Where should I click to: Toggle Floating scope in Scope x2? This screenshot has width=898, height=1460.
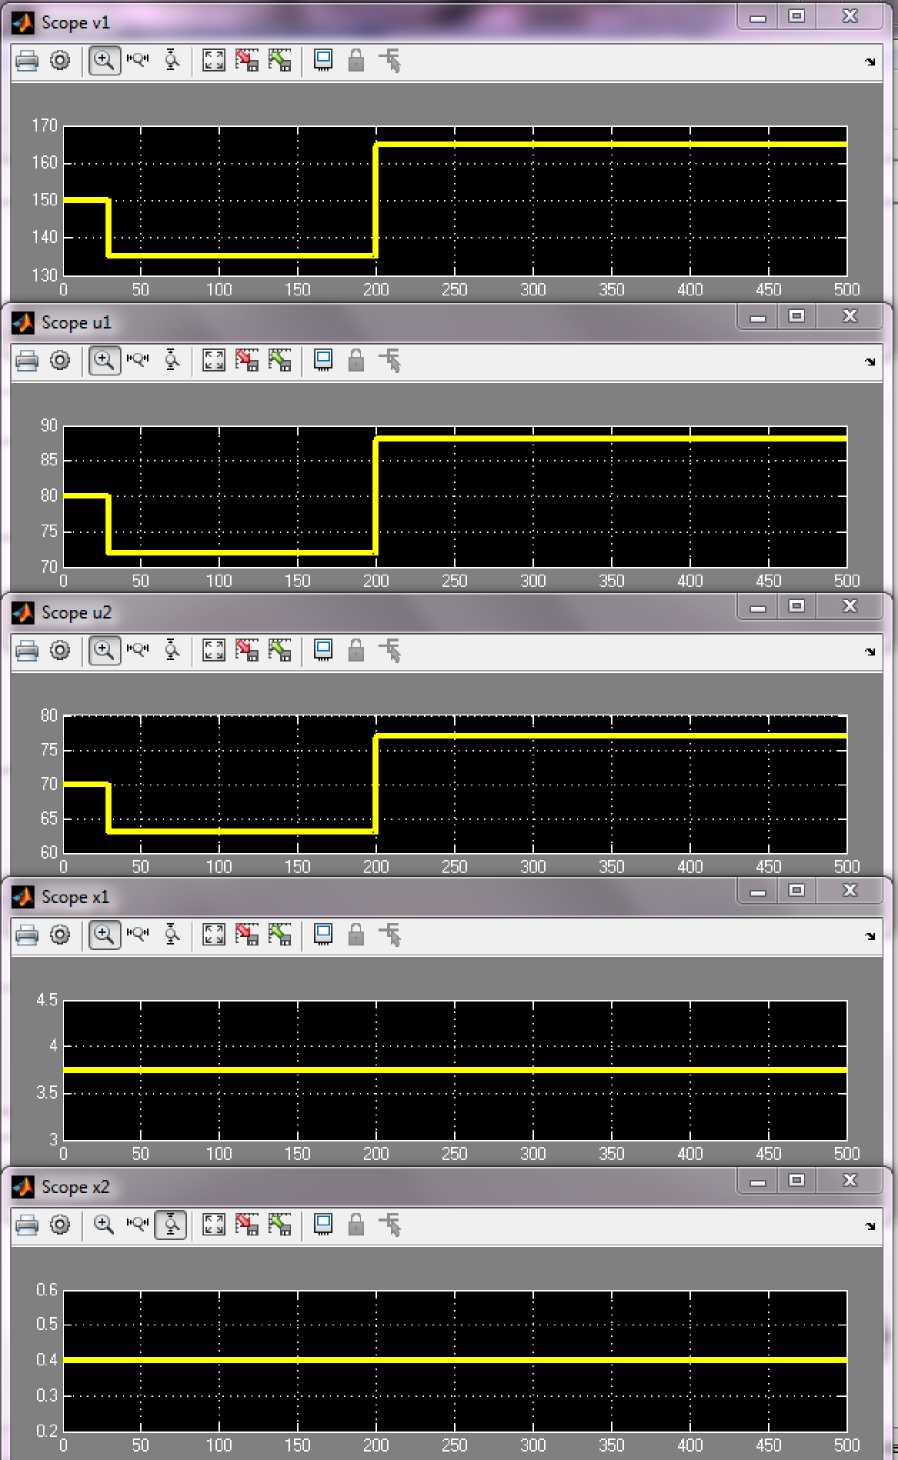pyautogui.click(x=323, y=1225)
